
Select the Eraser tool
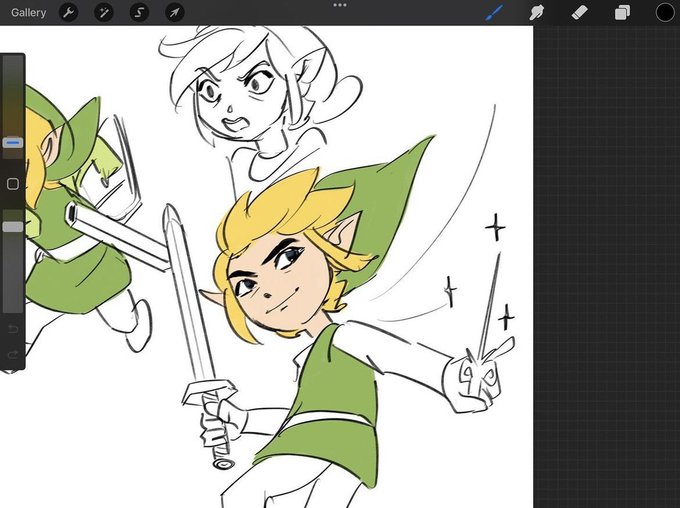[x=579, y=13]
